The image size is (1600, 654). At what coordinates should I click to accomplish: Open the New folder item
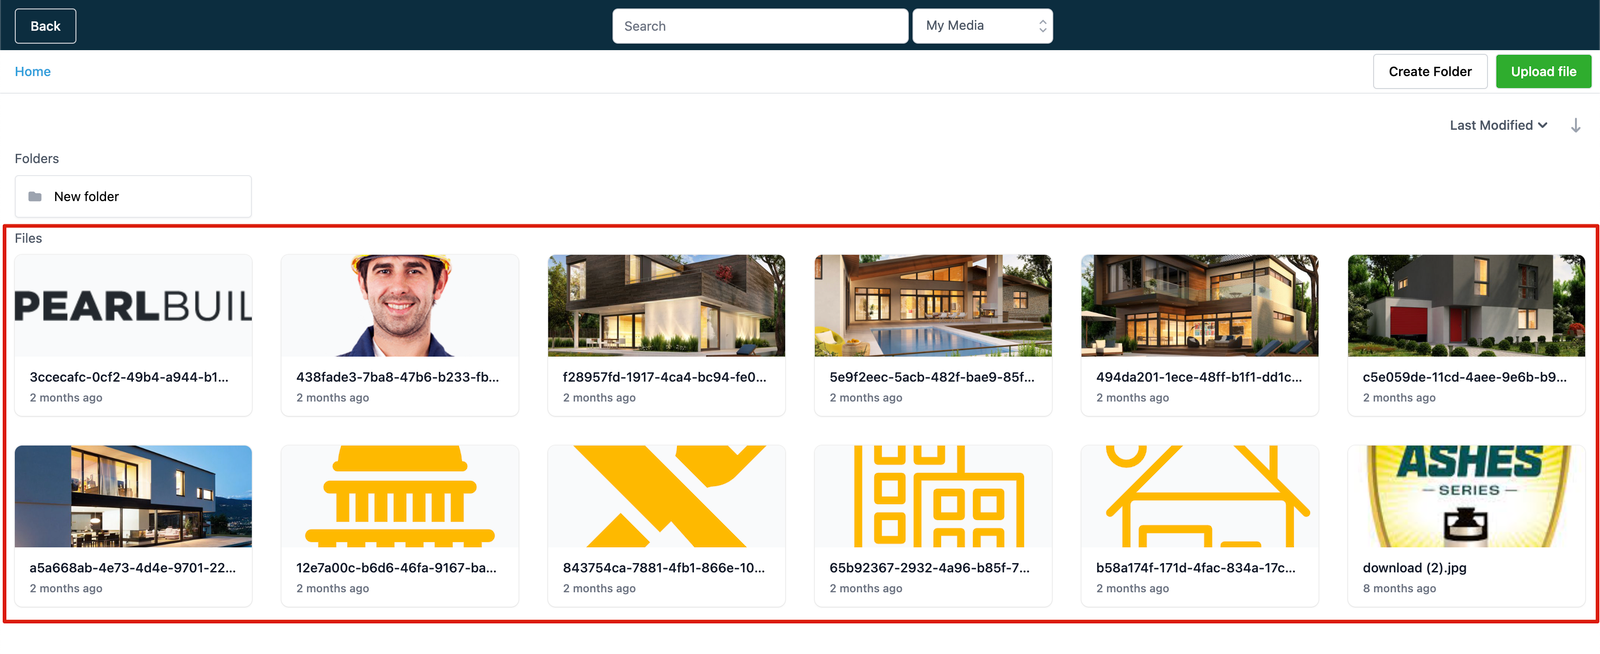pyautogui.click(x=133, y=197)
